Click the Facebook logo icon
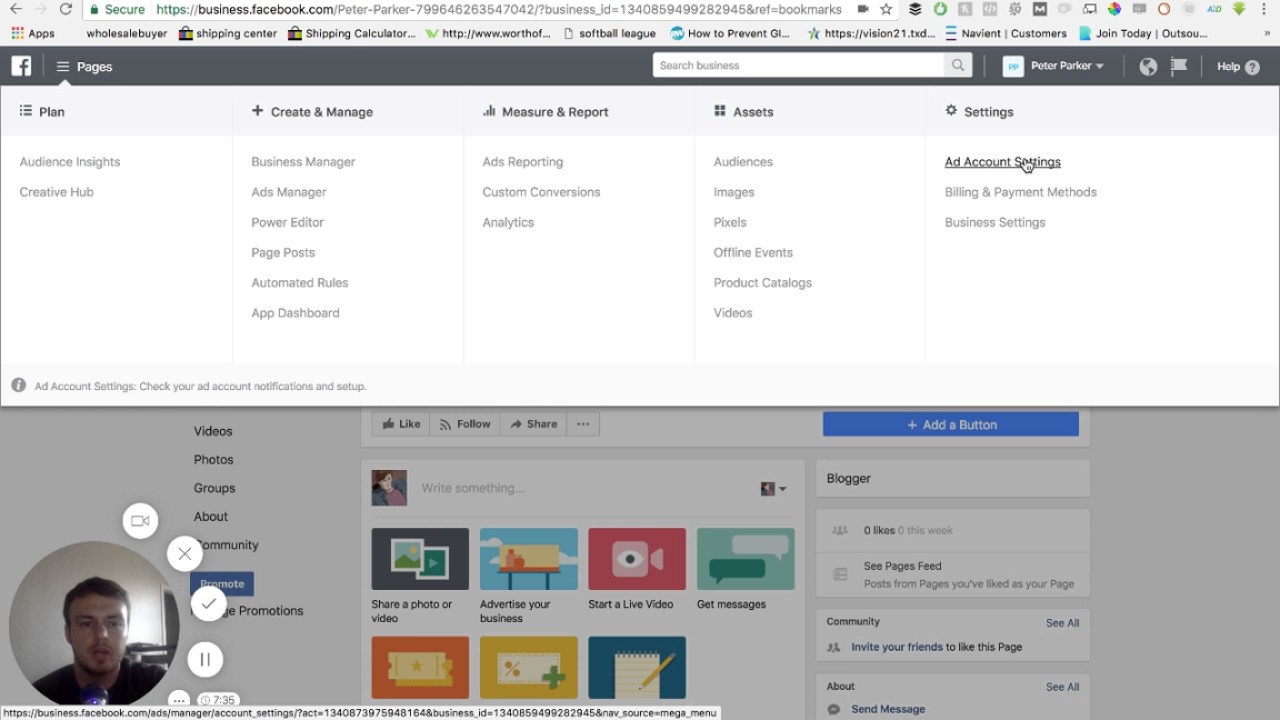The height and width of the screenshot is (720, 1280). click(21, 66)
